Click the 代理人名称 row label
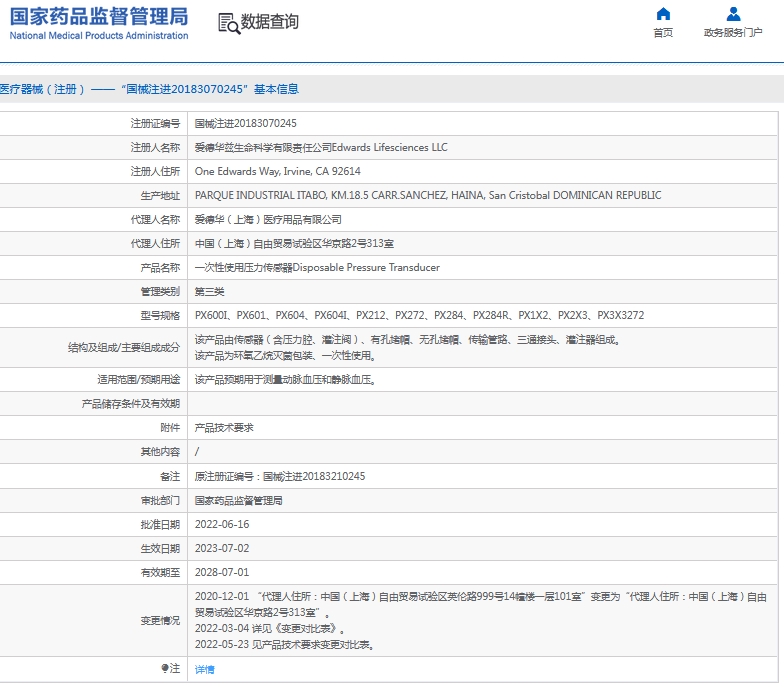This screenshot has width=784, height=687. [x=155, y=220]
